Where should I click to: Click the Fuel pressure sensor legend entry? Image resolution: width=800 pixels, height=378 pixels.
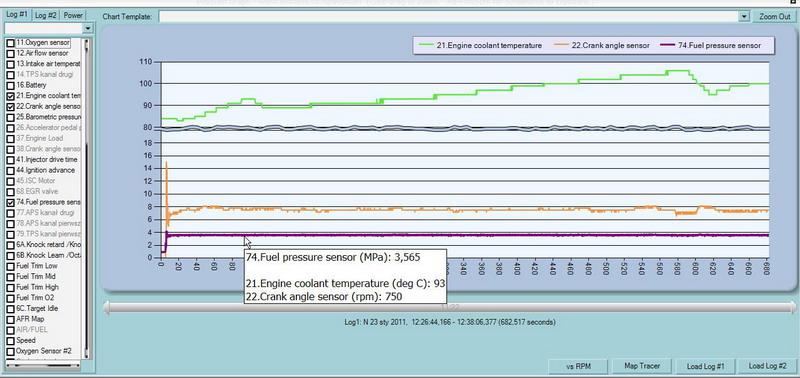pyautogui.click(x=711, y=45)
